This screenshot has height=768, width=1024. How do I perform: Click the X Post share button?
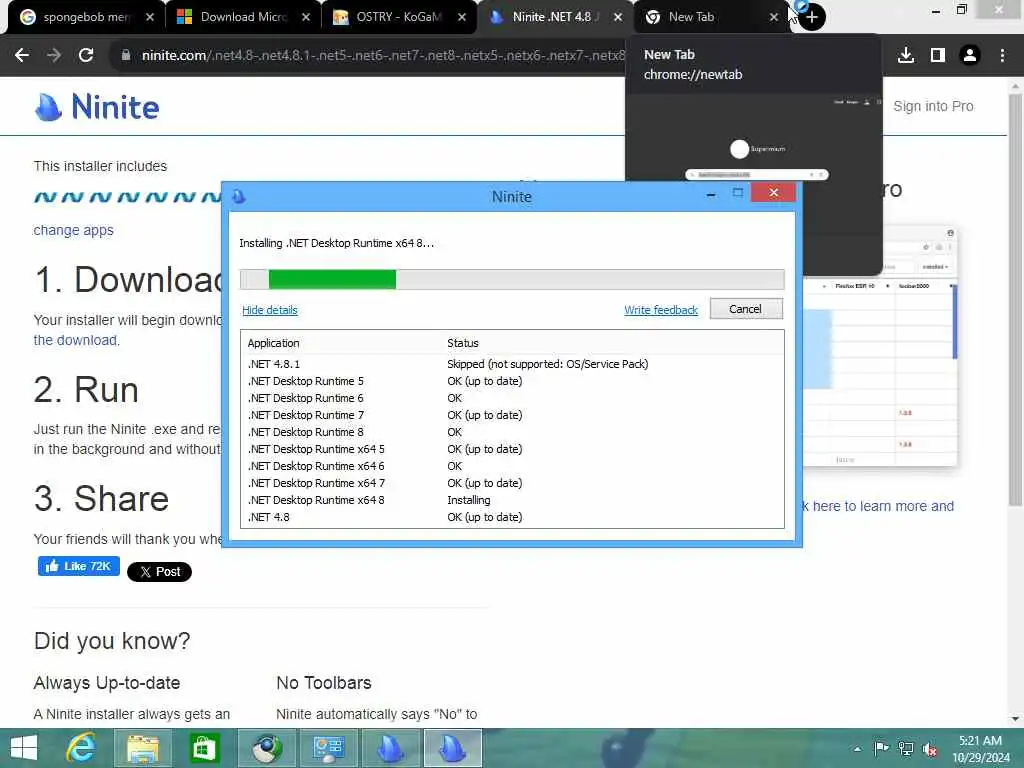coord(159,572)
